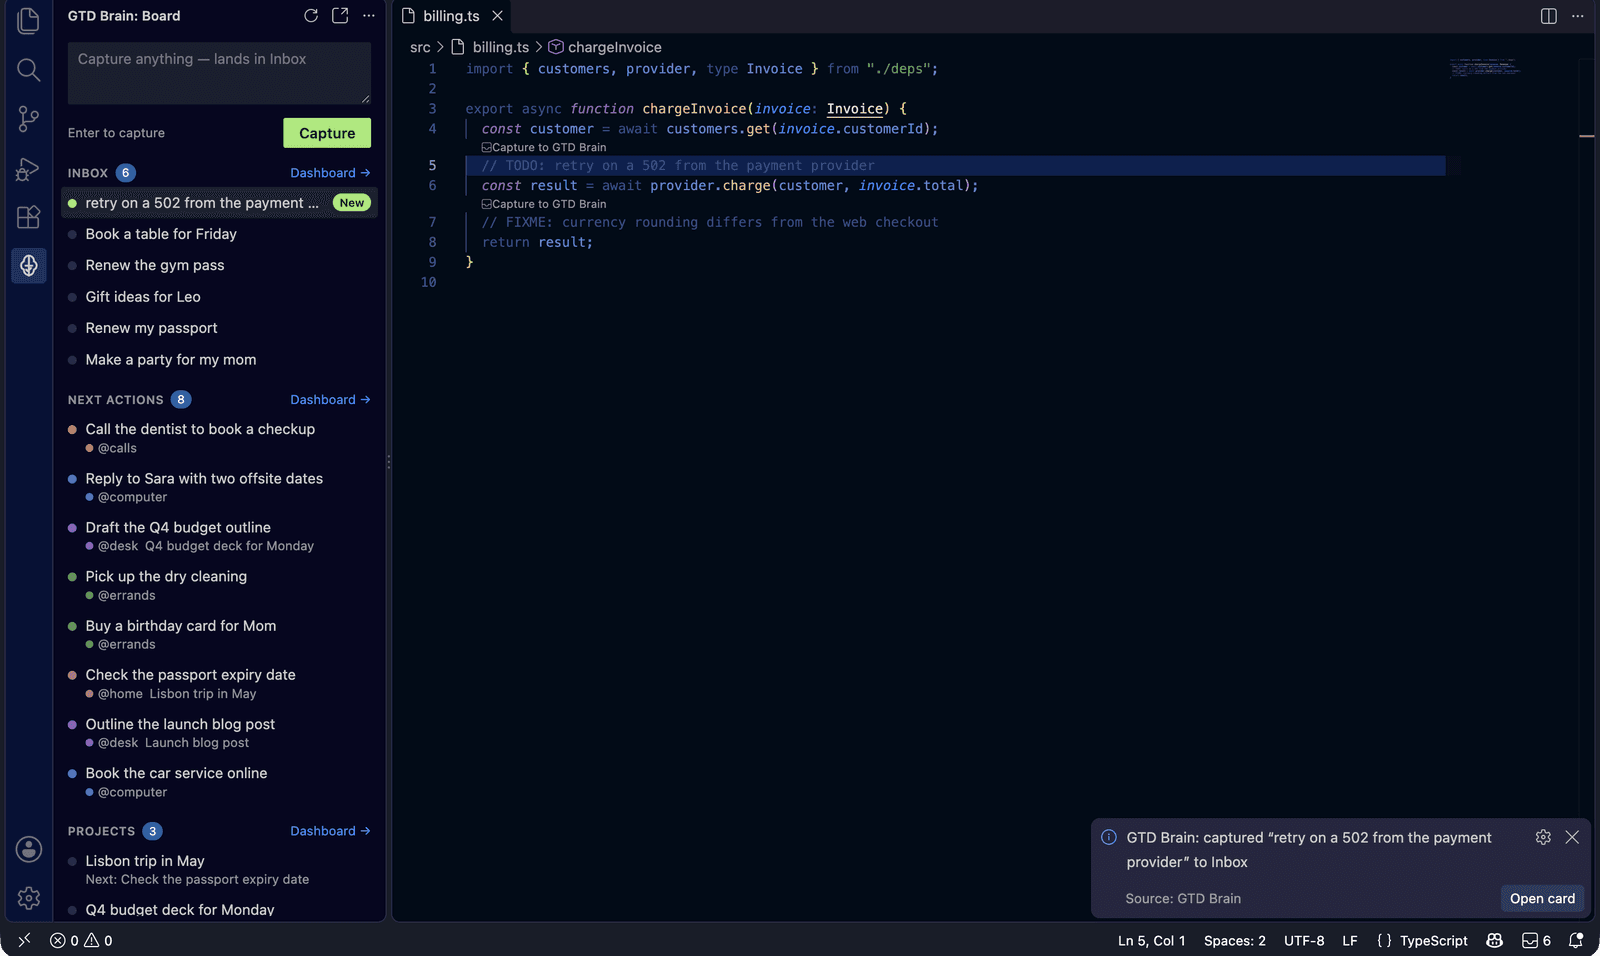
Task: Click the Copilot status bar icon
Action: (1494, 940)
